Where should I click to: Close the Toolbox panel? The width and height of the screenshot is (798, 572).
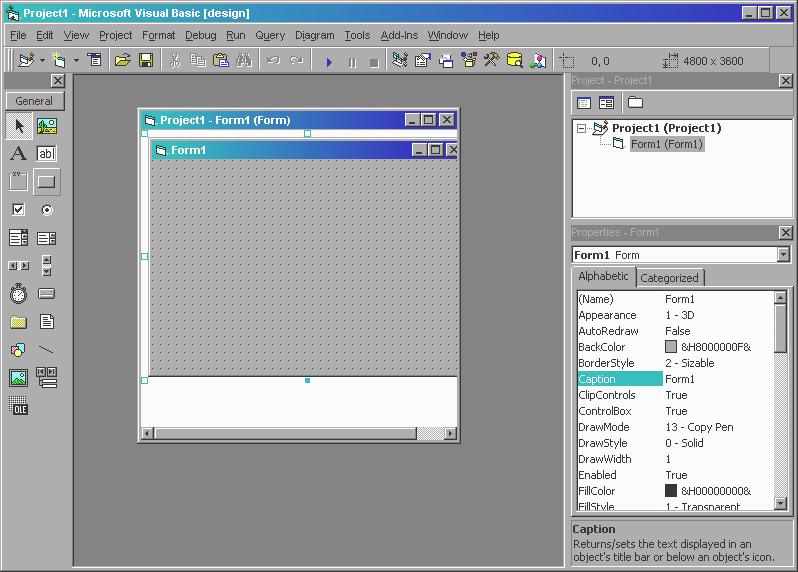coord(58,81)
